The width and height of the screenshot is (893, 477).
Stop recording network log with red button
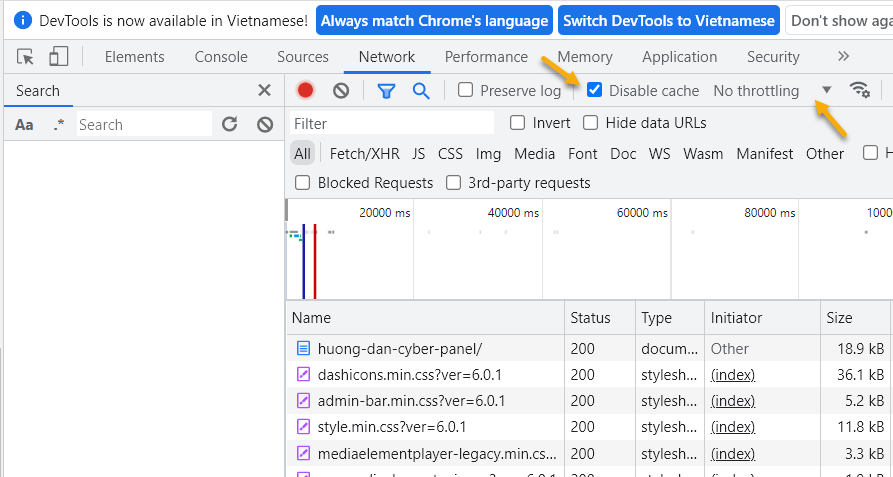point(306,91)
